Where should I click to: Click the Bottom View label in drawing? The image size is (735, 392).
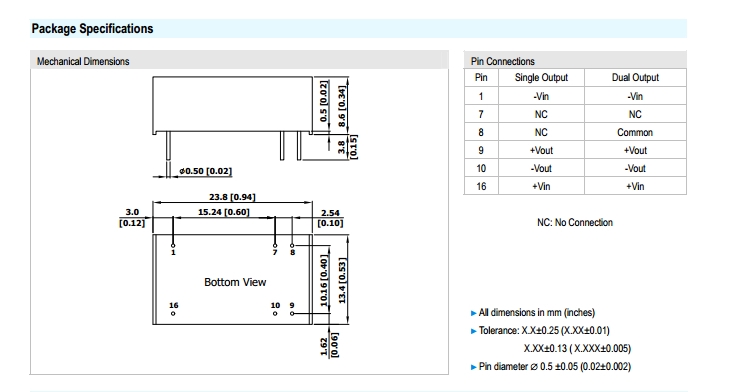[235, 282]
